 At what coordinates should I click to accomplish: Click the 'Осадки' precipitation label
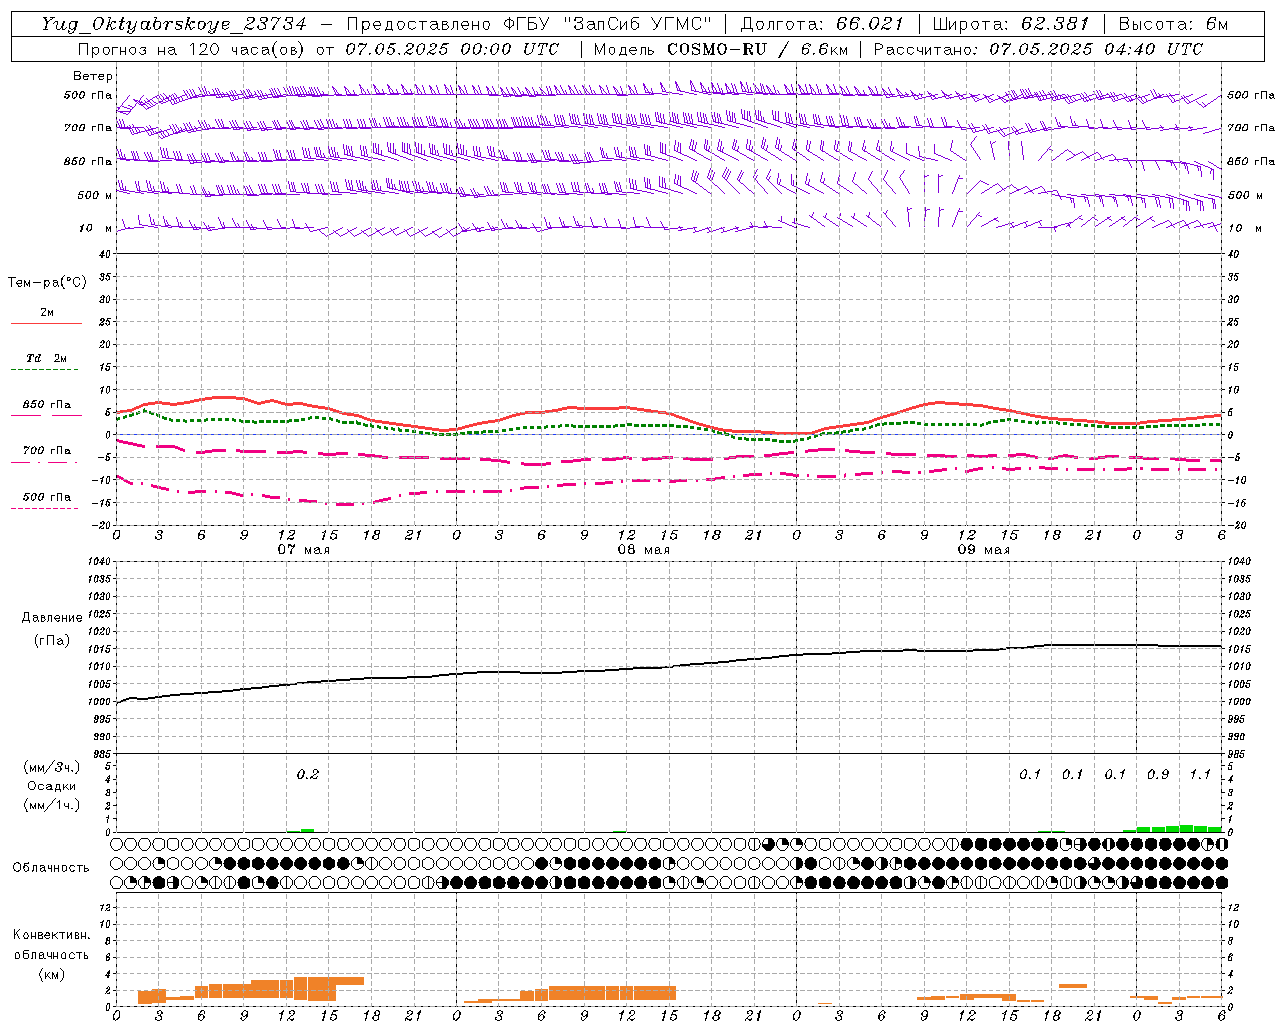coord(51,786)
